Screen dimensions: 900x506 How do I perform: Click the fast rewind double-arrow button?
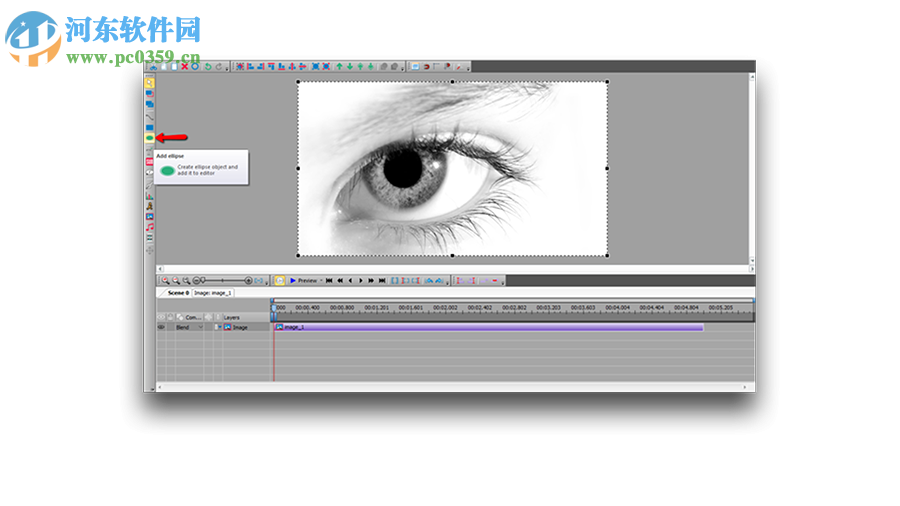coord(340,281)
